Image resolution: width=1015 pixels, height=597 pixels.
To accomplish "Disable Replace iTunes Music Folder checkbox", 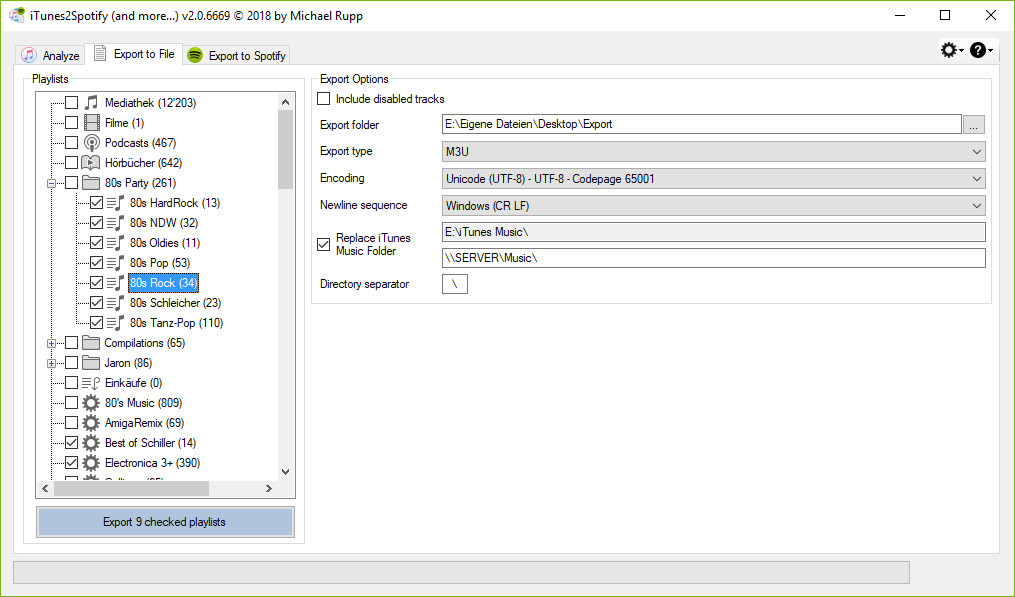I will 324,244.
